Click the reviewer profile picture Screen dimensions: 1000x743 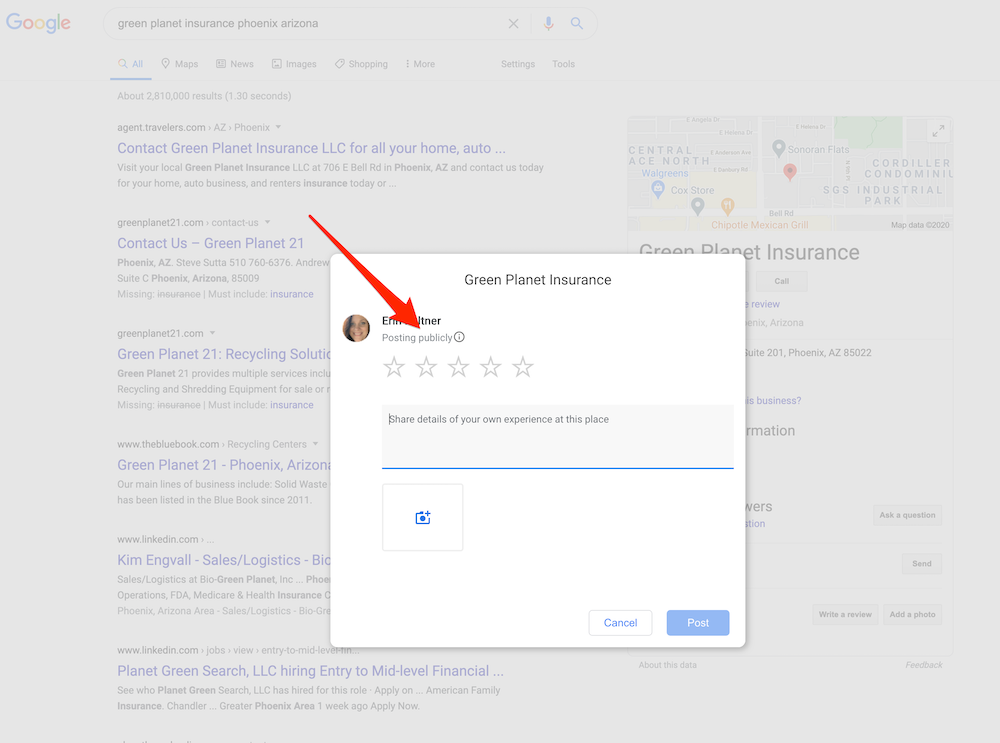tap(357, 328)
